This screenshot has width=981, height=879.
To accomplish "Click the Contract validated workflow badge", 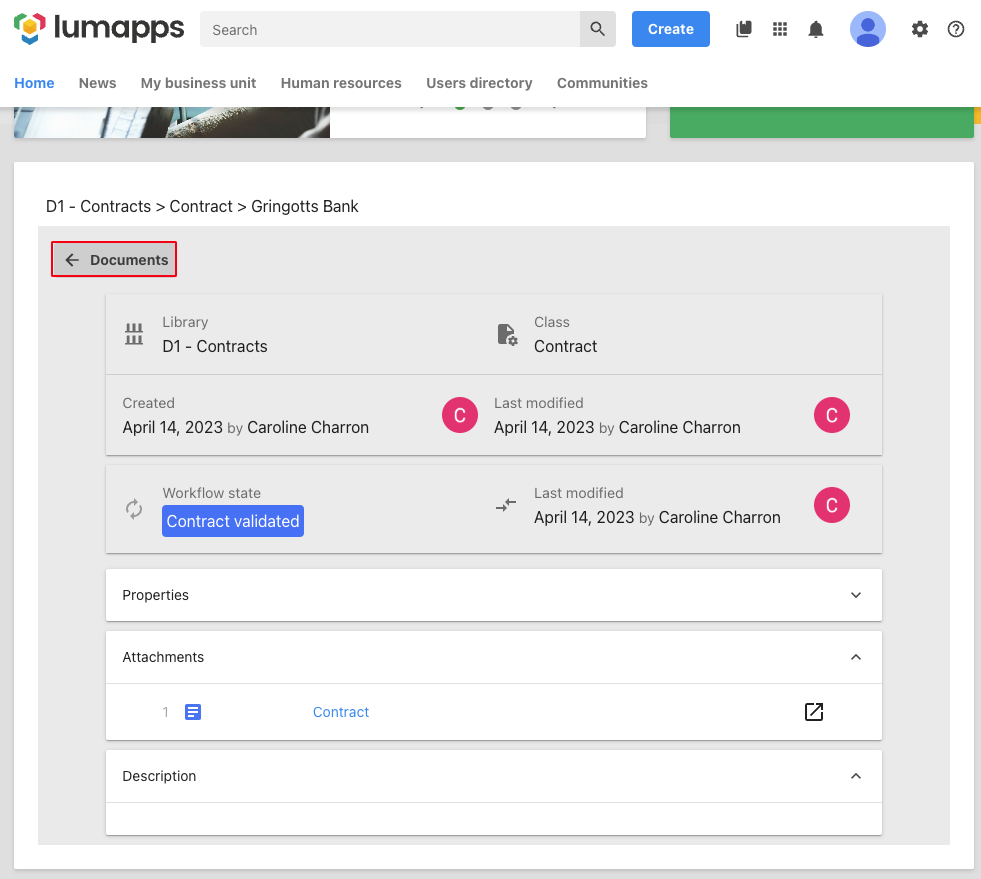I will [x=233, y=521].
